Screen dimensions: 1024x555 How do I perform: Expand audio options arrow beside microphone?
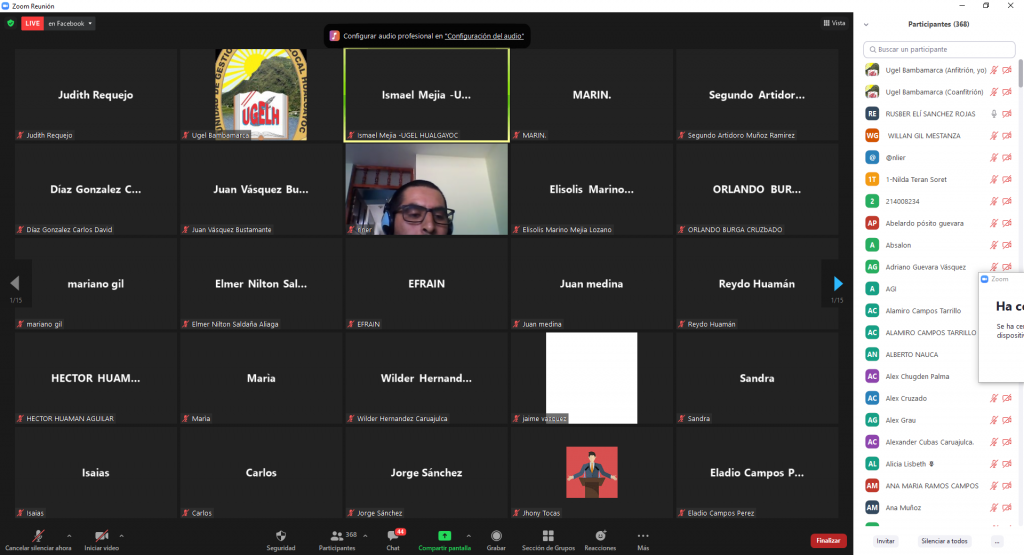69,535
